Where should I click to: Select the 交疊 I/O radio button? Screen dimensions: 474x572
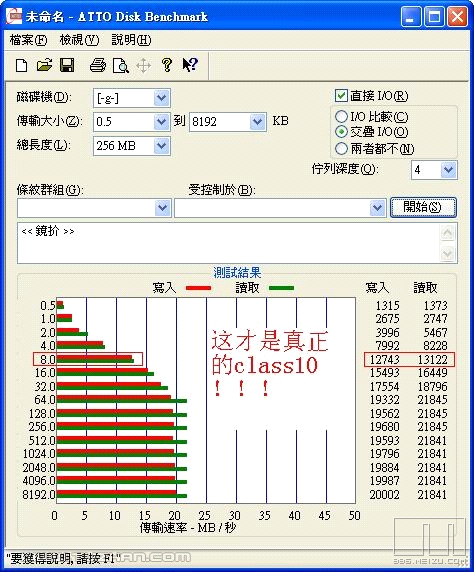[341, 132]
